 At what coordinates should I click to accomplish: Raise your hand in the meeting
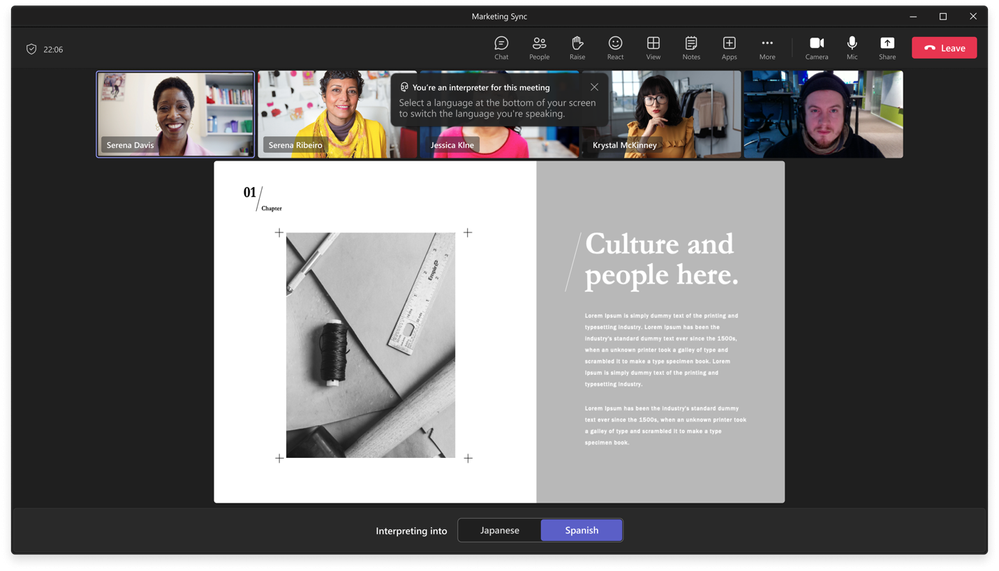[577, 47]
